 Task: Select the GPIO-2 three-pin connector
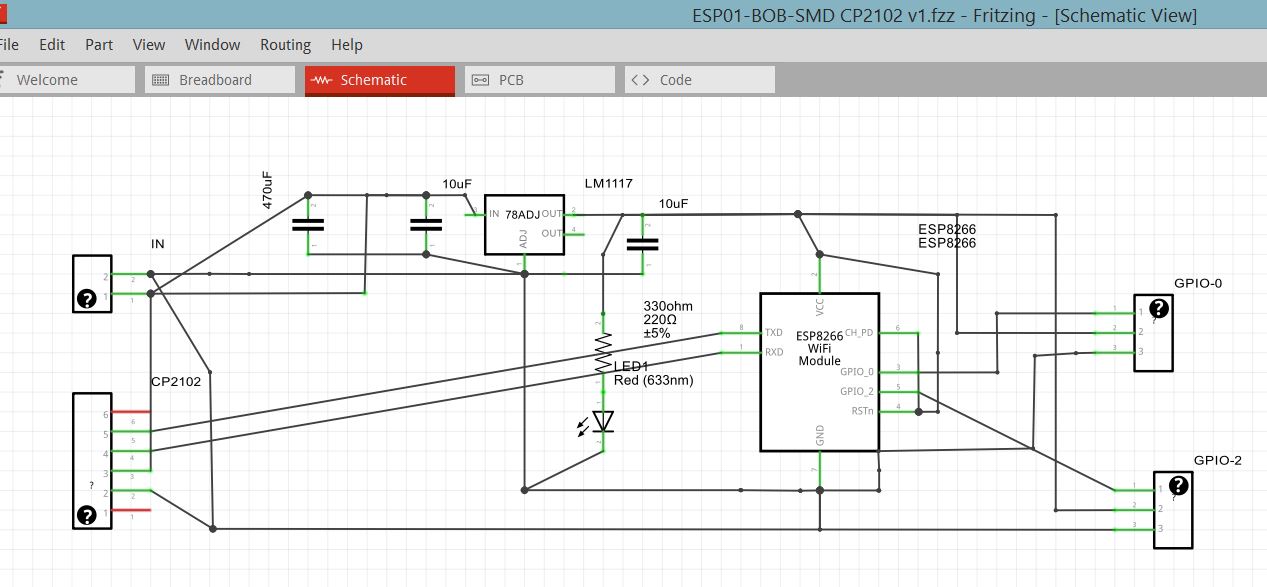1172,510
